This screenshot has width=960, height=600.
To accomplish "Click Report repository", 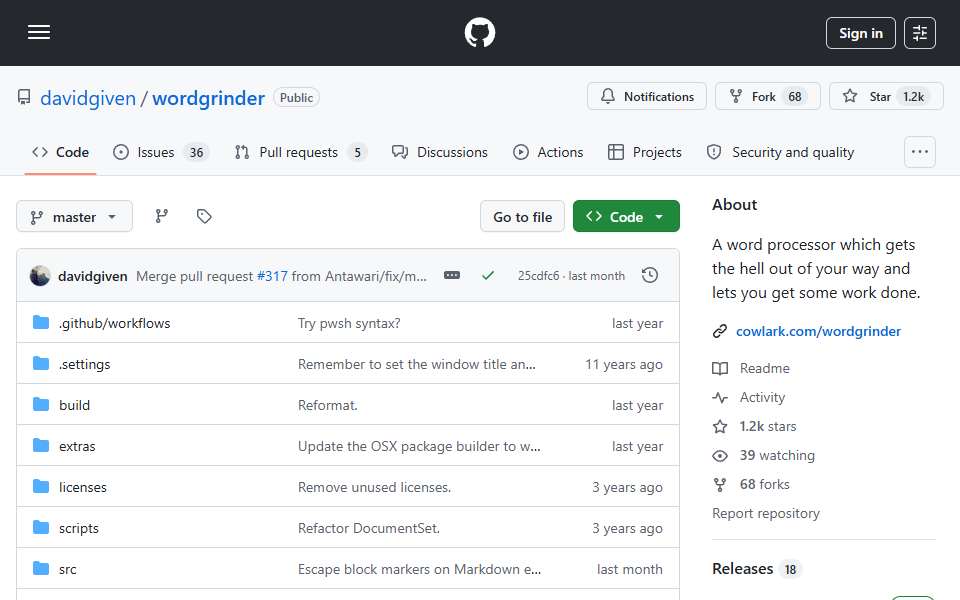I will tap(765, 513).
